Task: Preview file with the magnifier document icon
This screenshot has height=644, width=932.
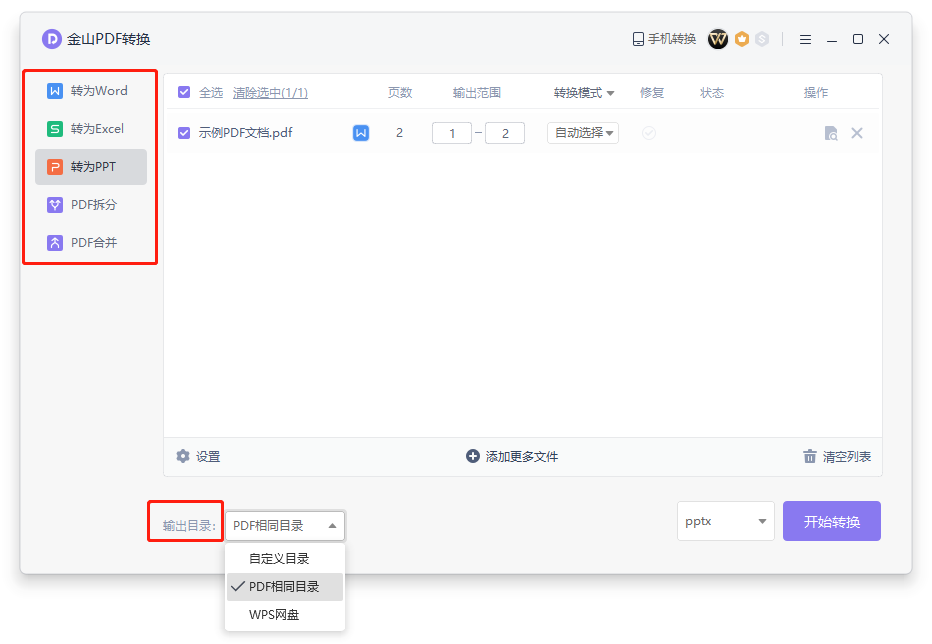Action: click(x=830, y=133)
